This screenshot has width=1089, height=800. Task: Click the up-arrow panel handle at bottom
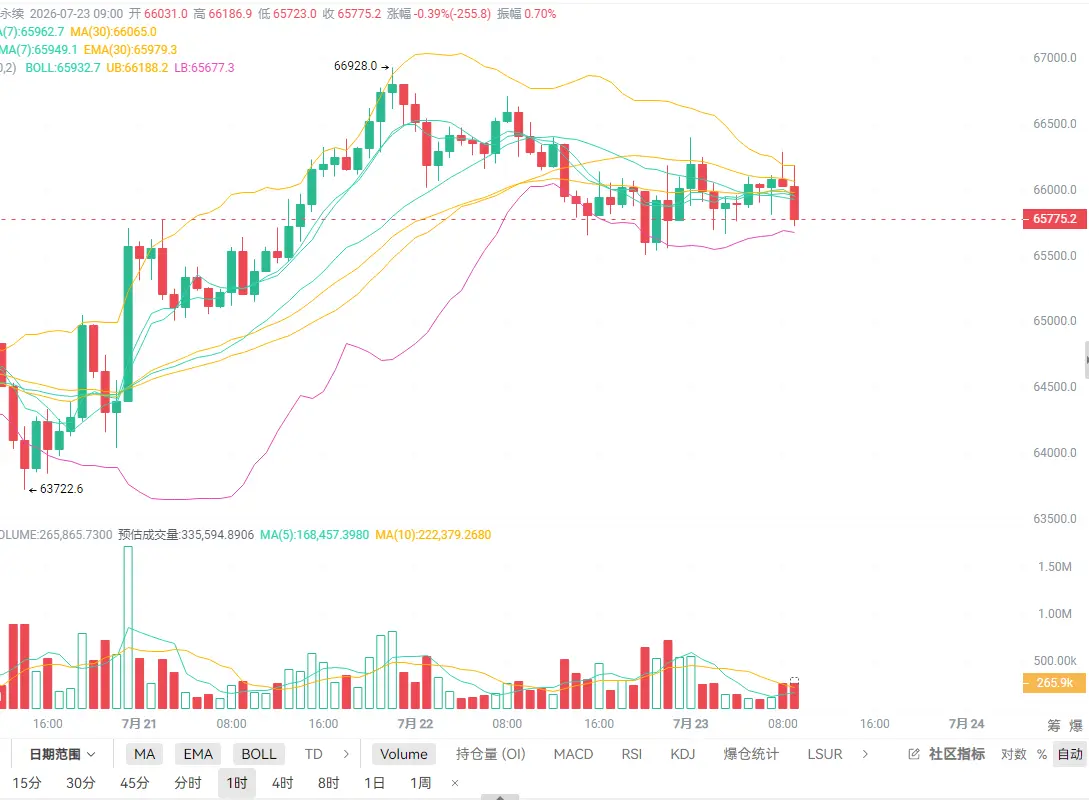click(499, 797)
